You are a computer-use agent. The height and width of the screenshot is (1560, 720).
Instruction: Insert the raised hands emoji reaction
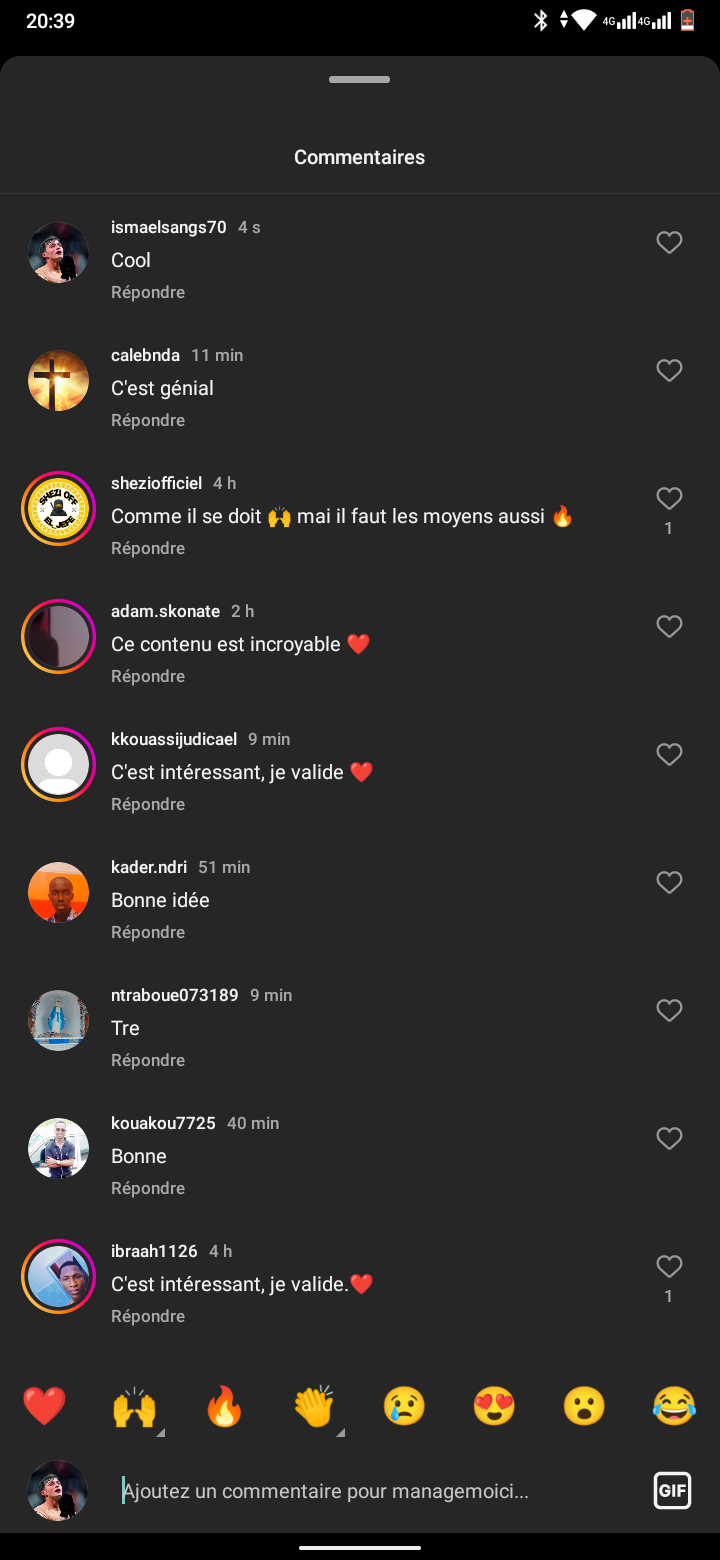tap(134, 1406)
